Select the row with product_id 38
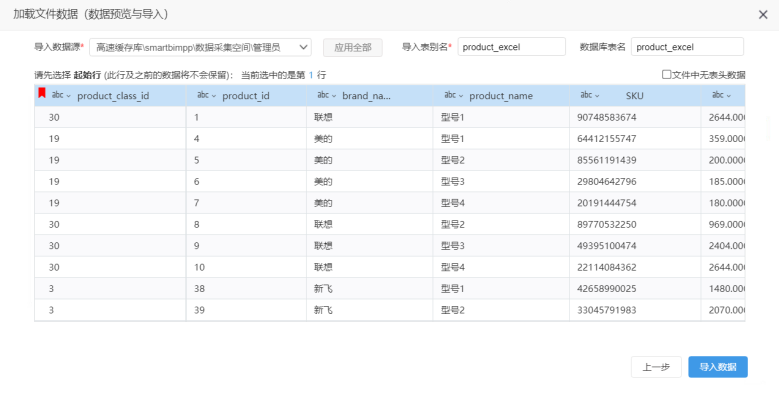 [390, 289]
